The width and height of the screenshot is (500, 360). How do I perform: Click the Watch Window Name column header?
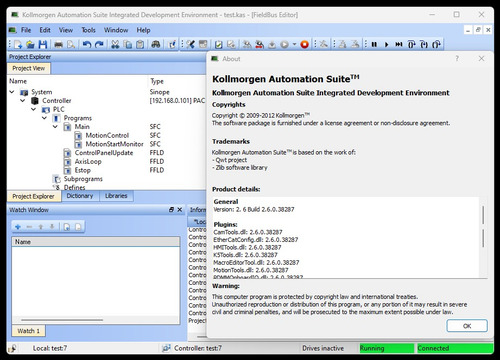(96, 242)
